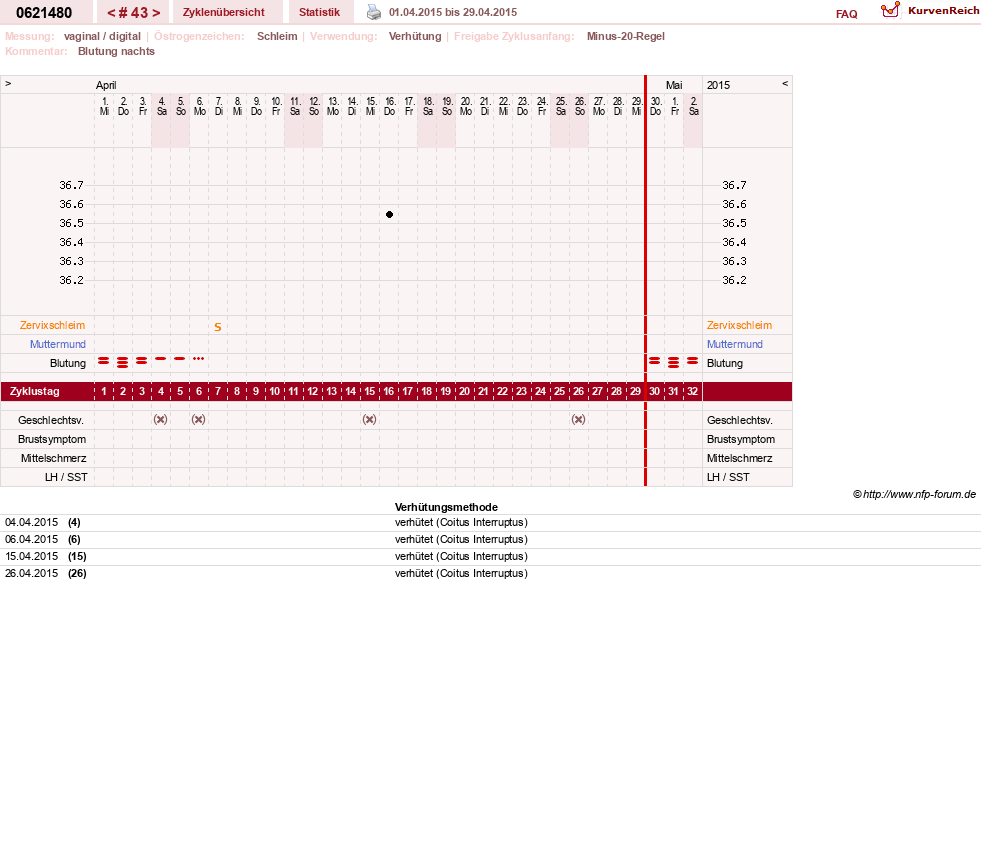Click user ID 0621480
The height and width of the screenshot is (846, 981).
coord(44,13)
